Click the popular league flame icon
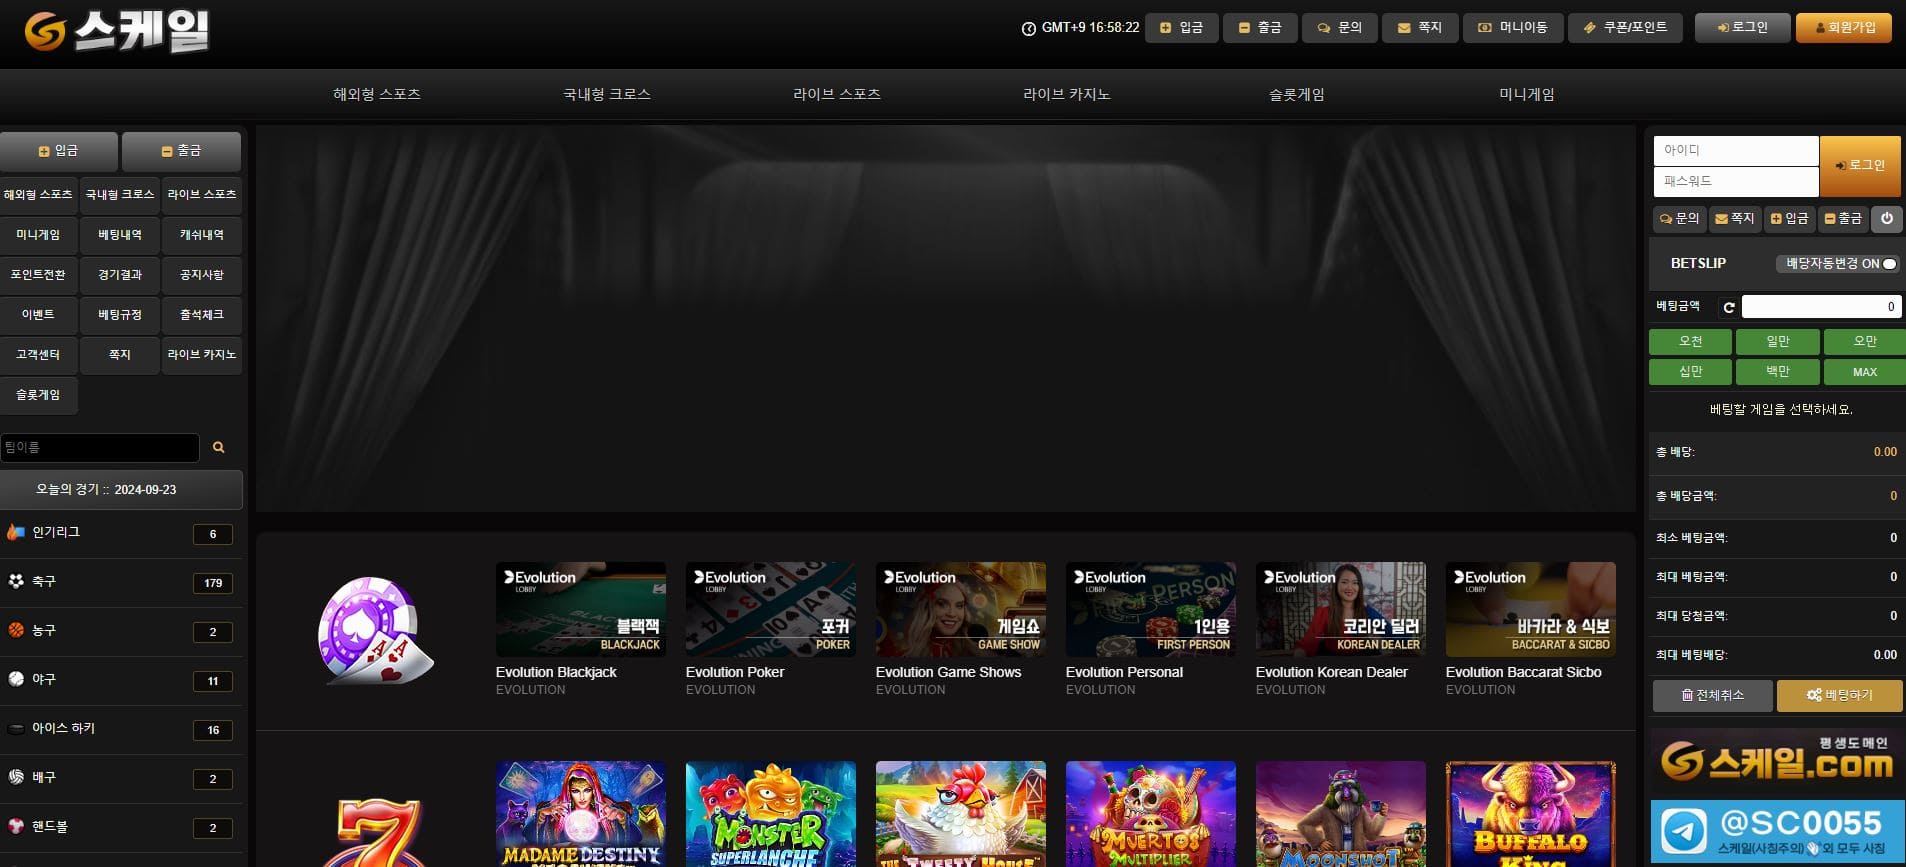 point(16,532)
